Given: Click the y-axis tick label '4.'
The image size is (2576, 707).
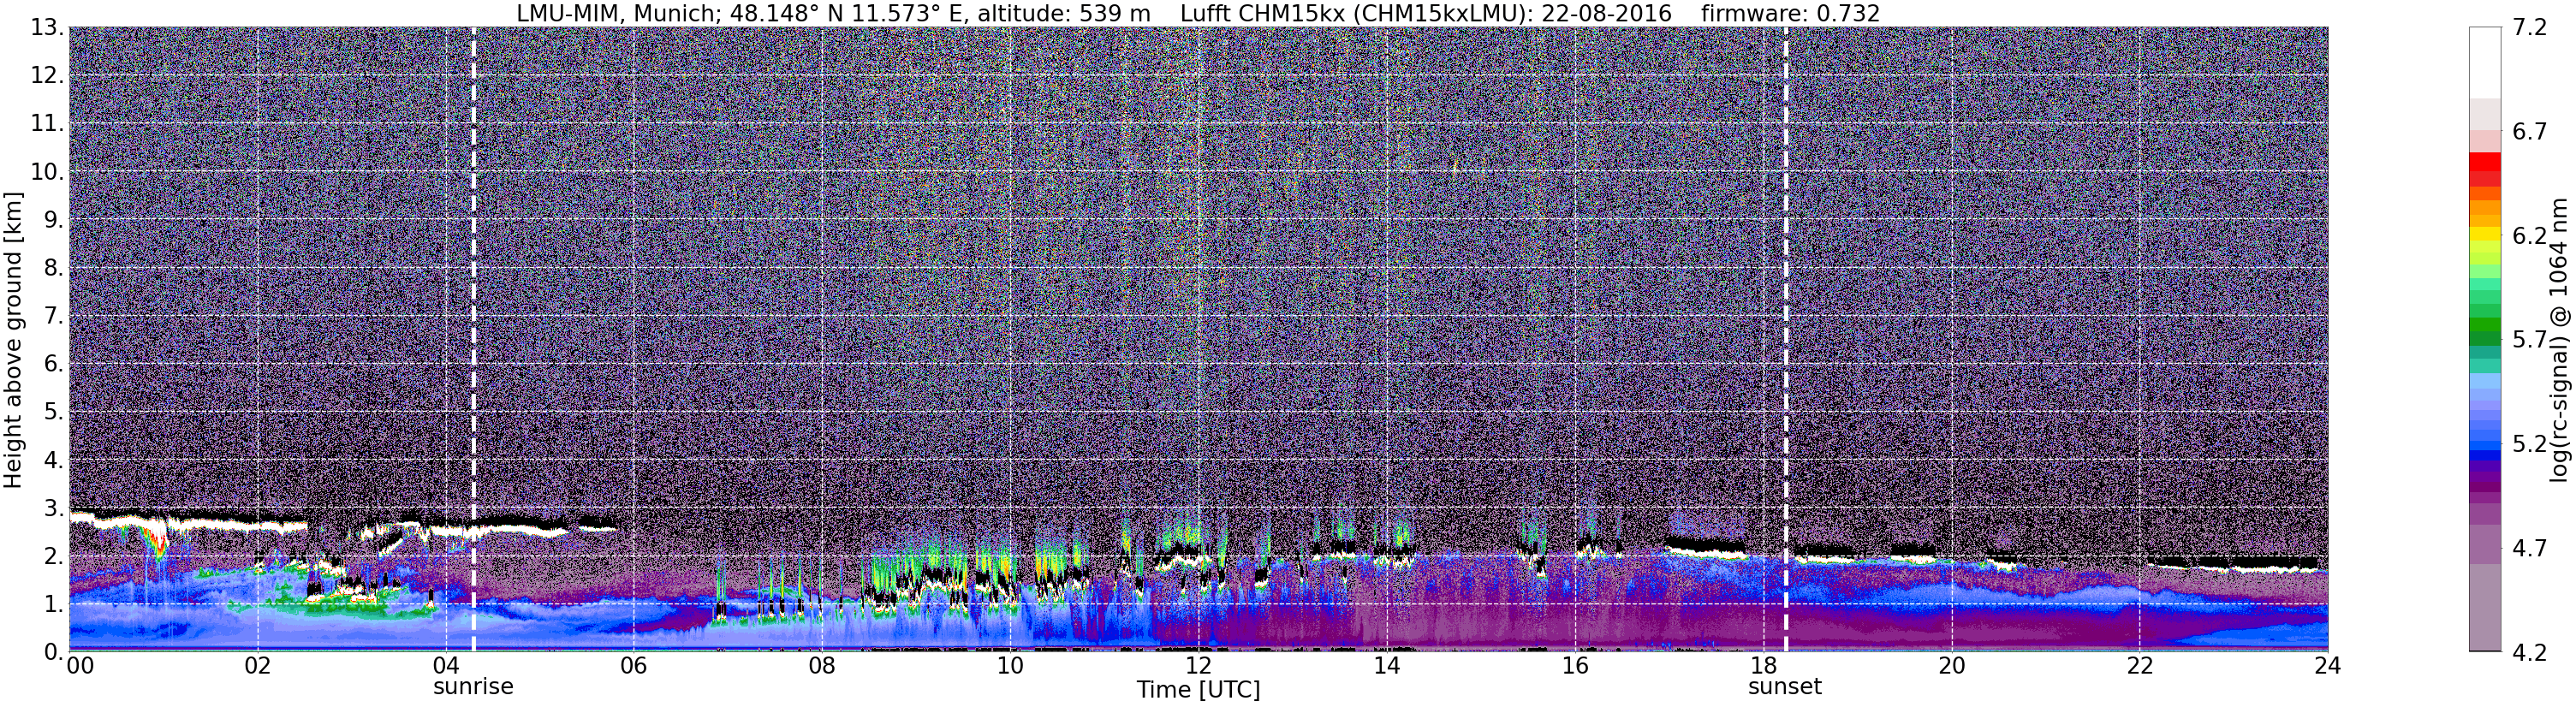Looking at the screenshot, I should (x=53, y=460).
